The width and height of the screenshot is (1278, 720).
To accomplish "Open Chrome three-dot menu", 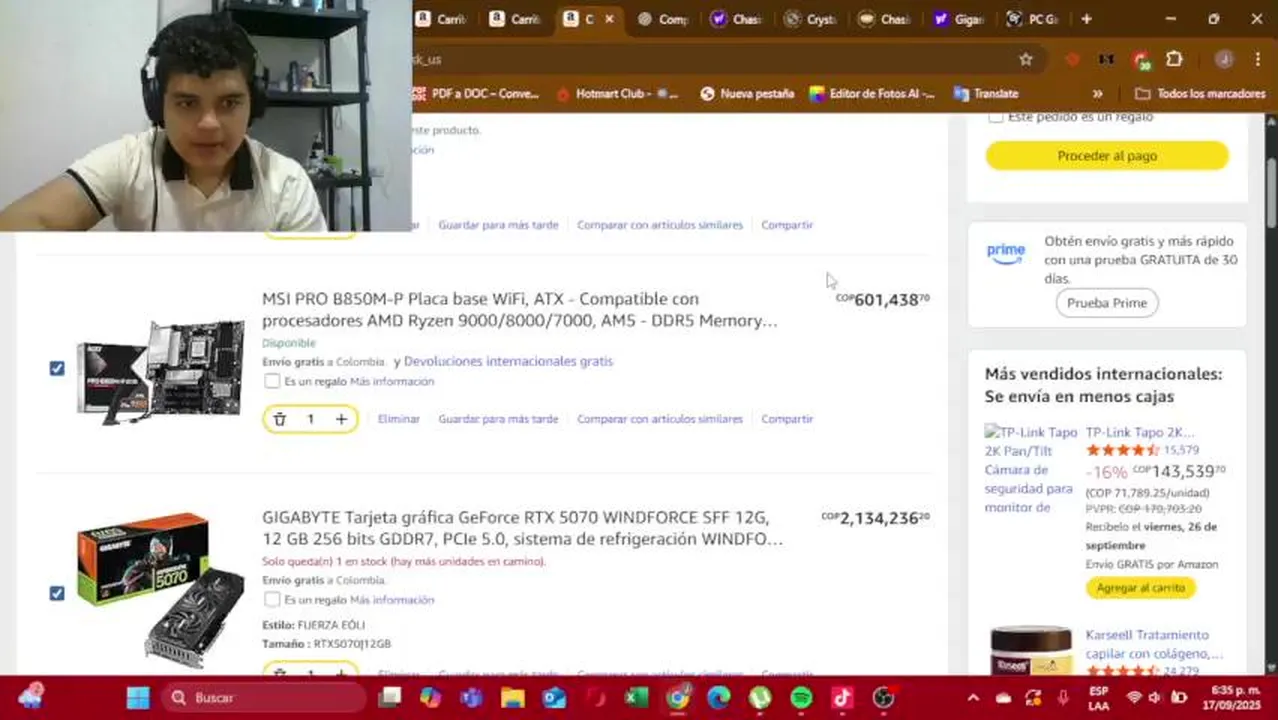I will click(1258, 59).
